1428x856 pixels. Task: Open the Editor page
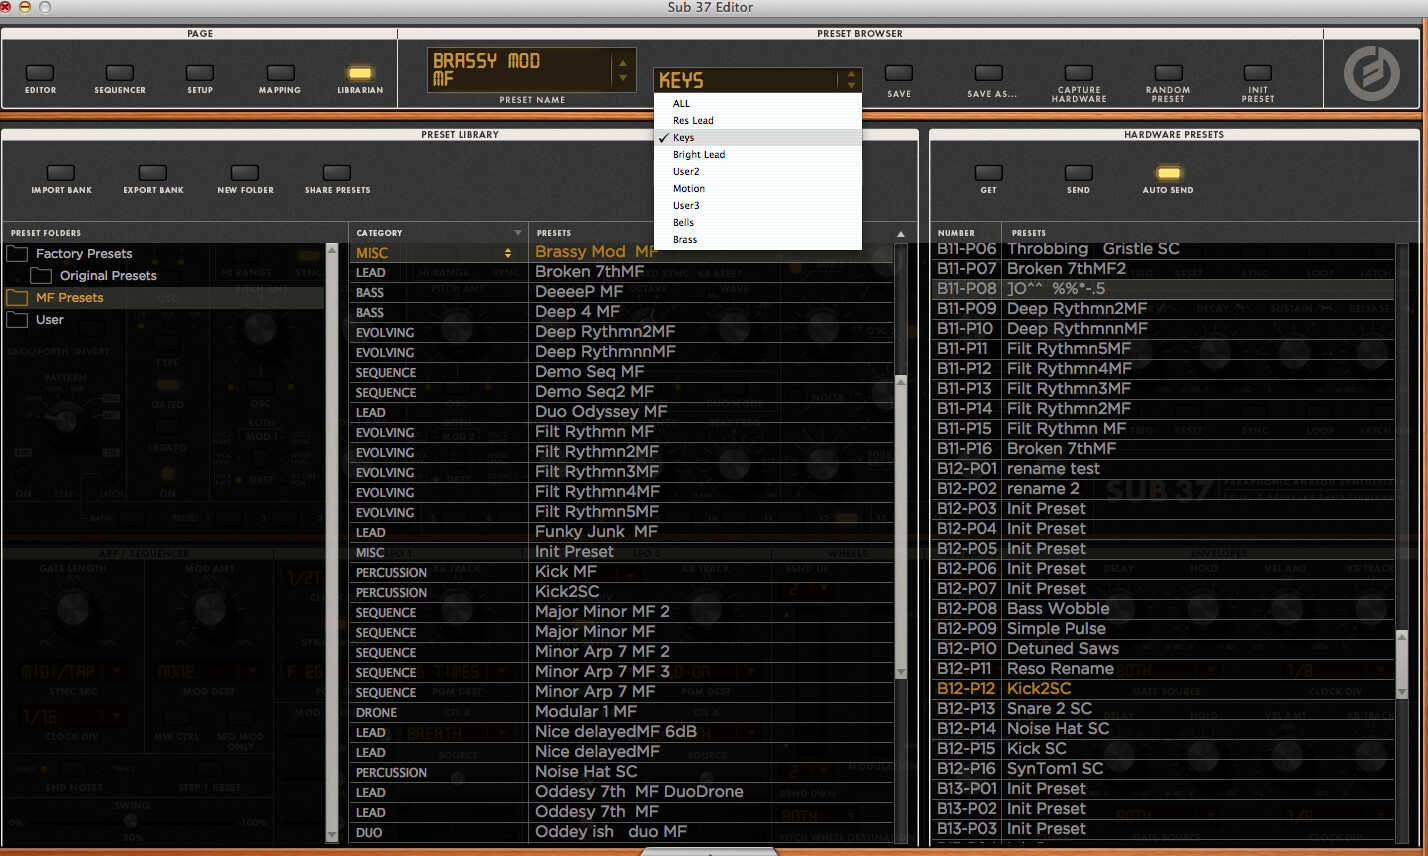click(40, 73)
